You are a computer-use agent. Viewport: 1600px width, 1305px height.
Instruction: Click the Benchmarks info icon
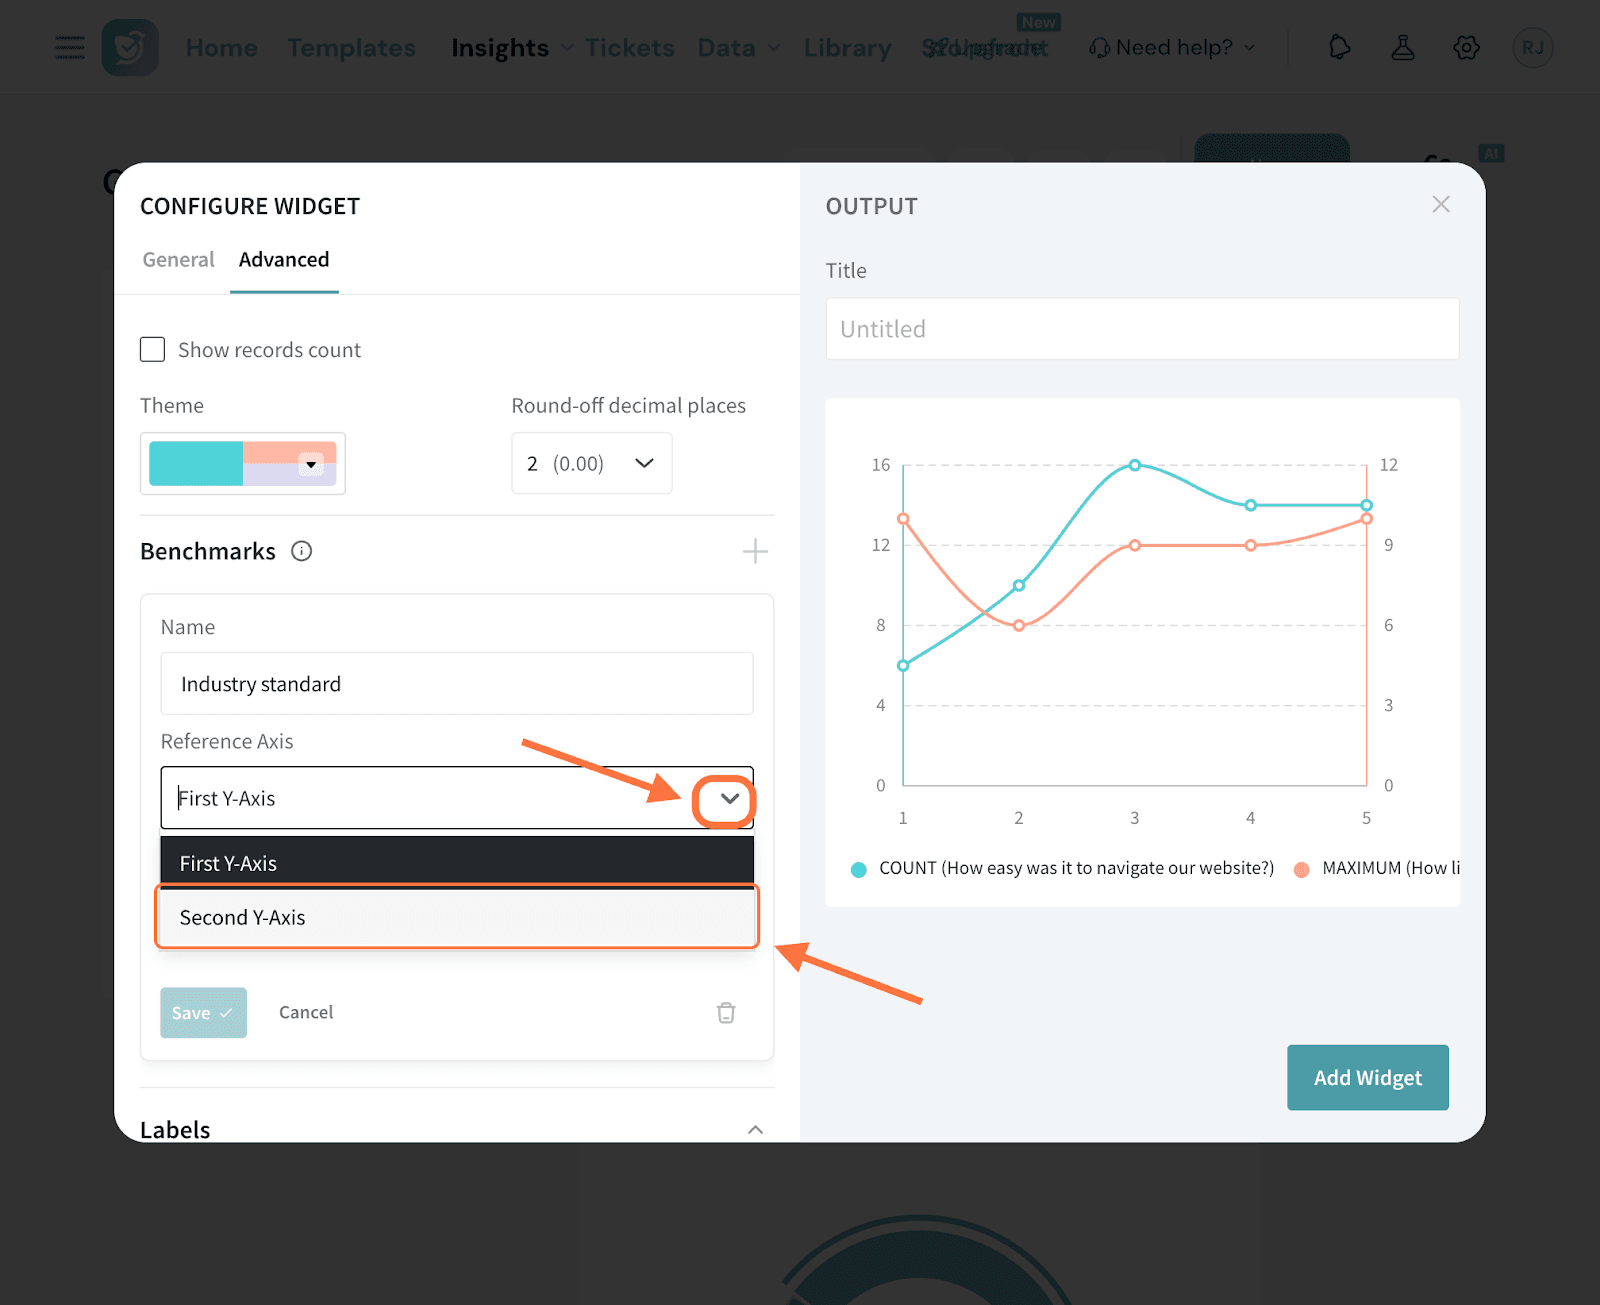(x=301, y=551)
